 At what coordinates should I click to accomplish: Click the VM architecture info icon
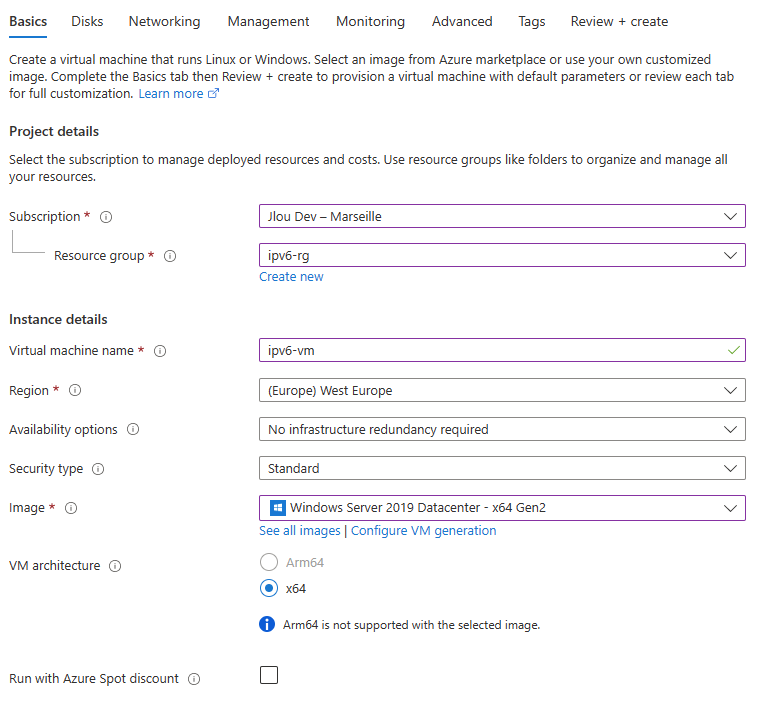[x=115, y=566]
